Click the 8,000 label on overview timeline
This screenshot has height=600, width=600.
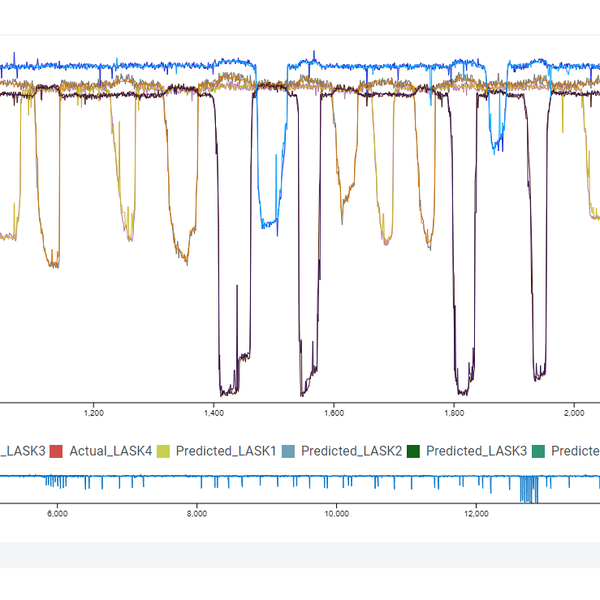pyautogui.click(x=197, y=514)
